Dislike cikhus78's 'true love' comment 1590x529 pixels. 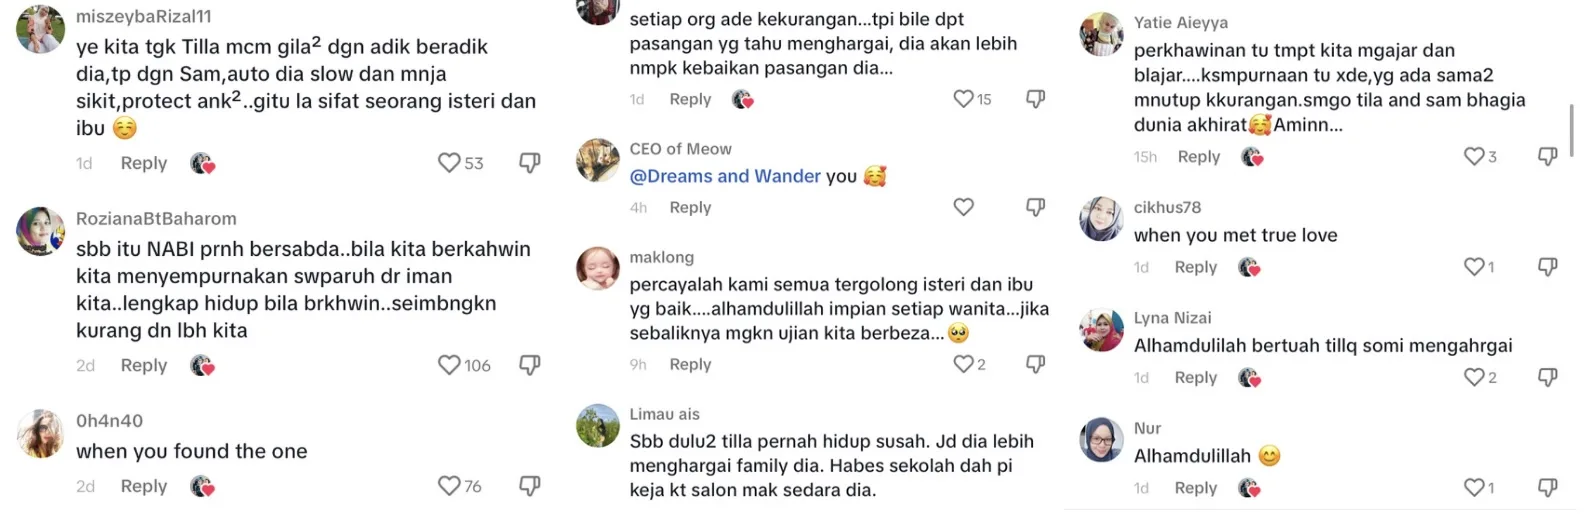(1548, 267)
